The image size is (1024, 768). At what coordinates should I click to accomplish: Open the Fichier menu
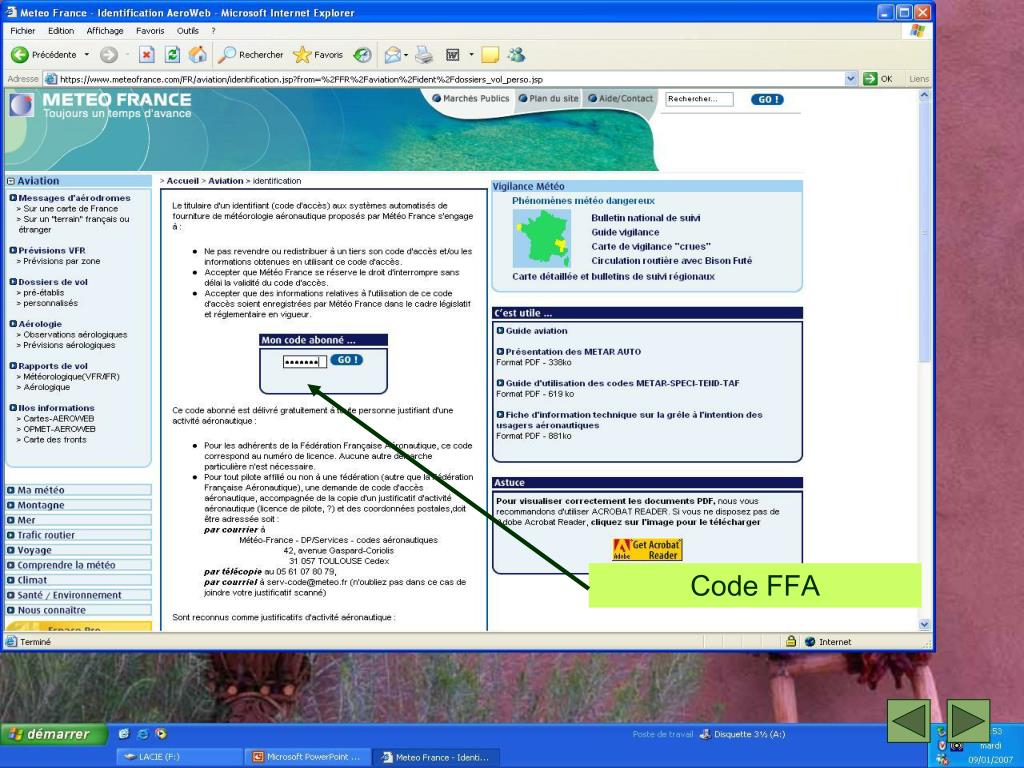pos(23,31)
